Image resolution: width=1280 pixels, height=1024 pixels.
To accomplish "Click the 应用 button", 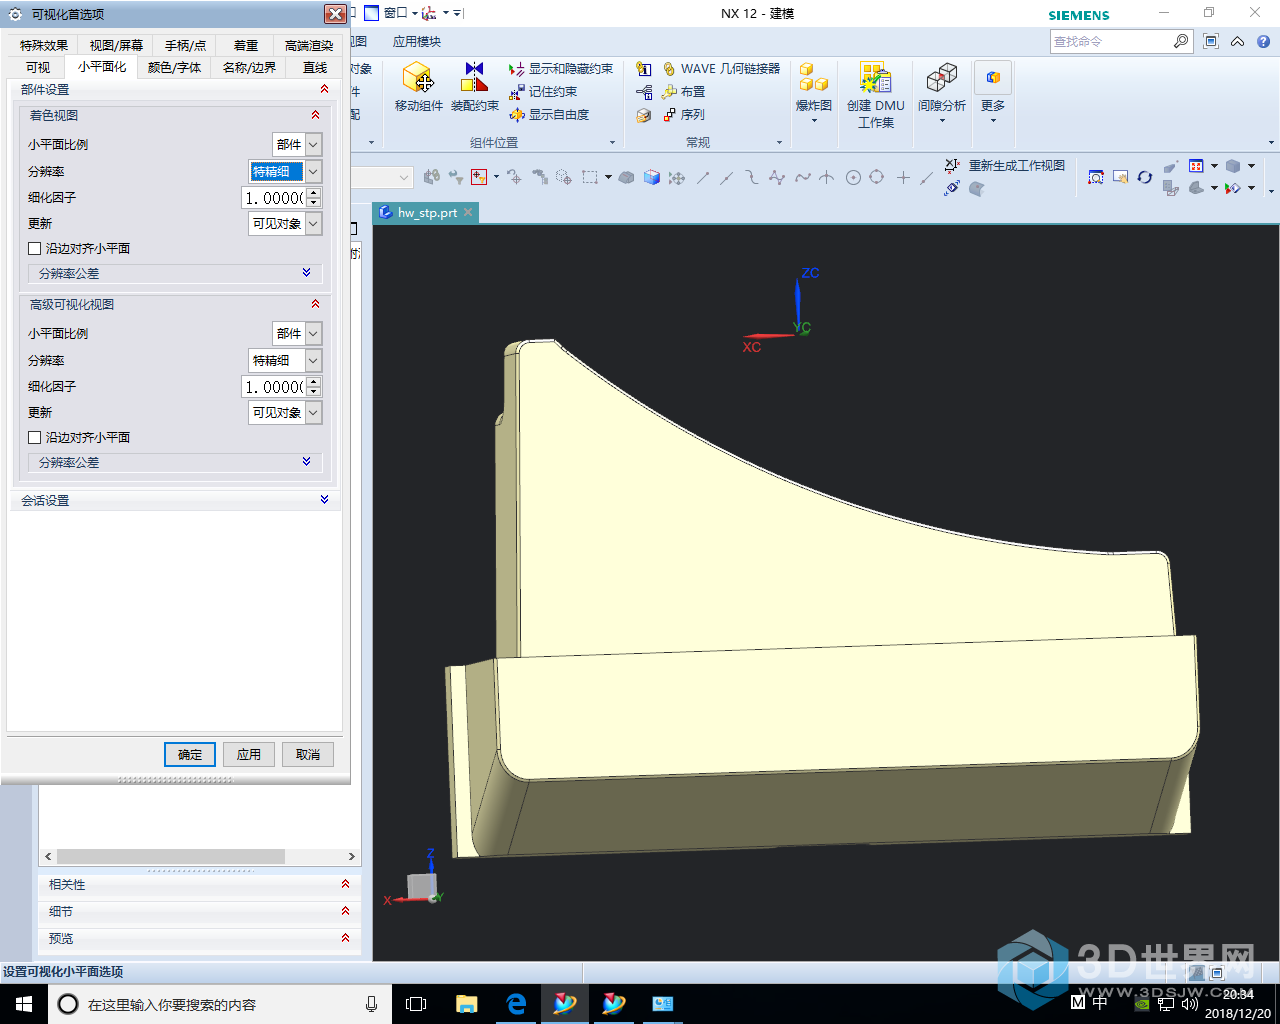I will 249,755.
